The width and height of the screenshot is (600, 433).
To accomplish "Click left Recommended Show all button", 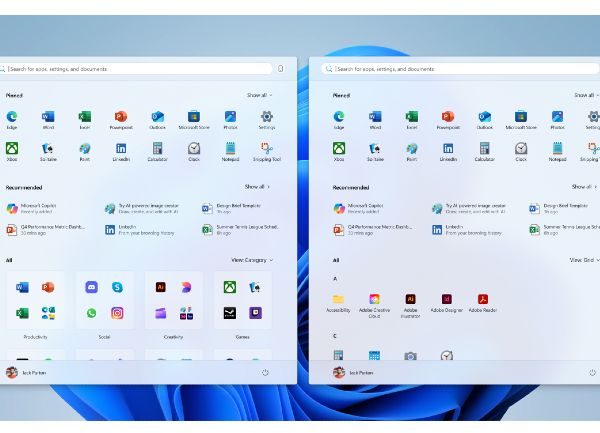I will 257,187.
